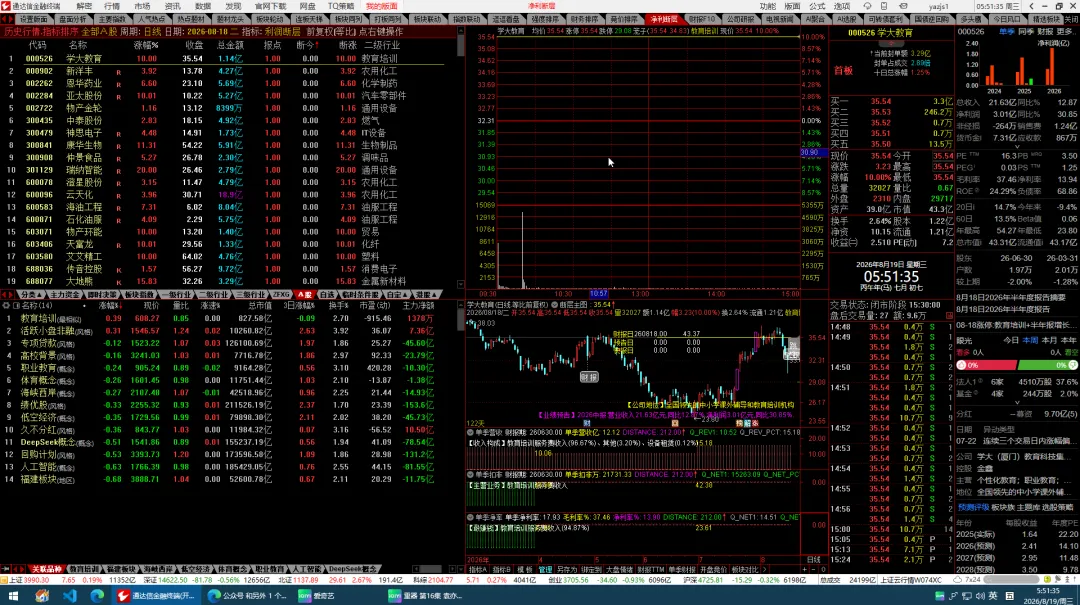
Task: Select 本周 fund flow period
Action: [1030, 340]
